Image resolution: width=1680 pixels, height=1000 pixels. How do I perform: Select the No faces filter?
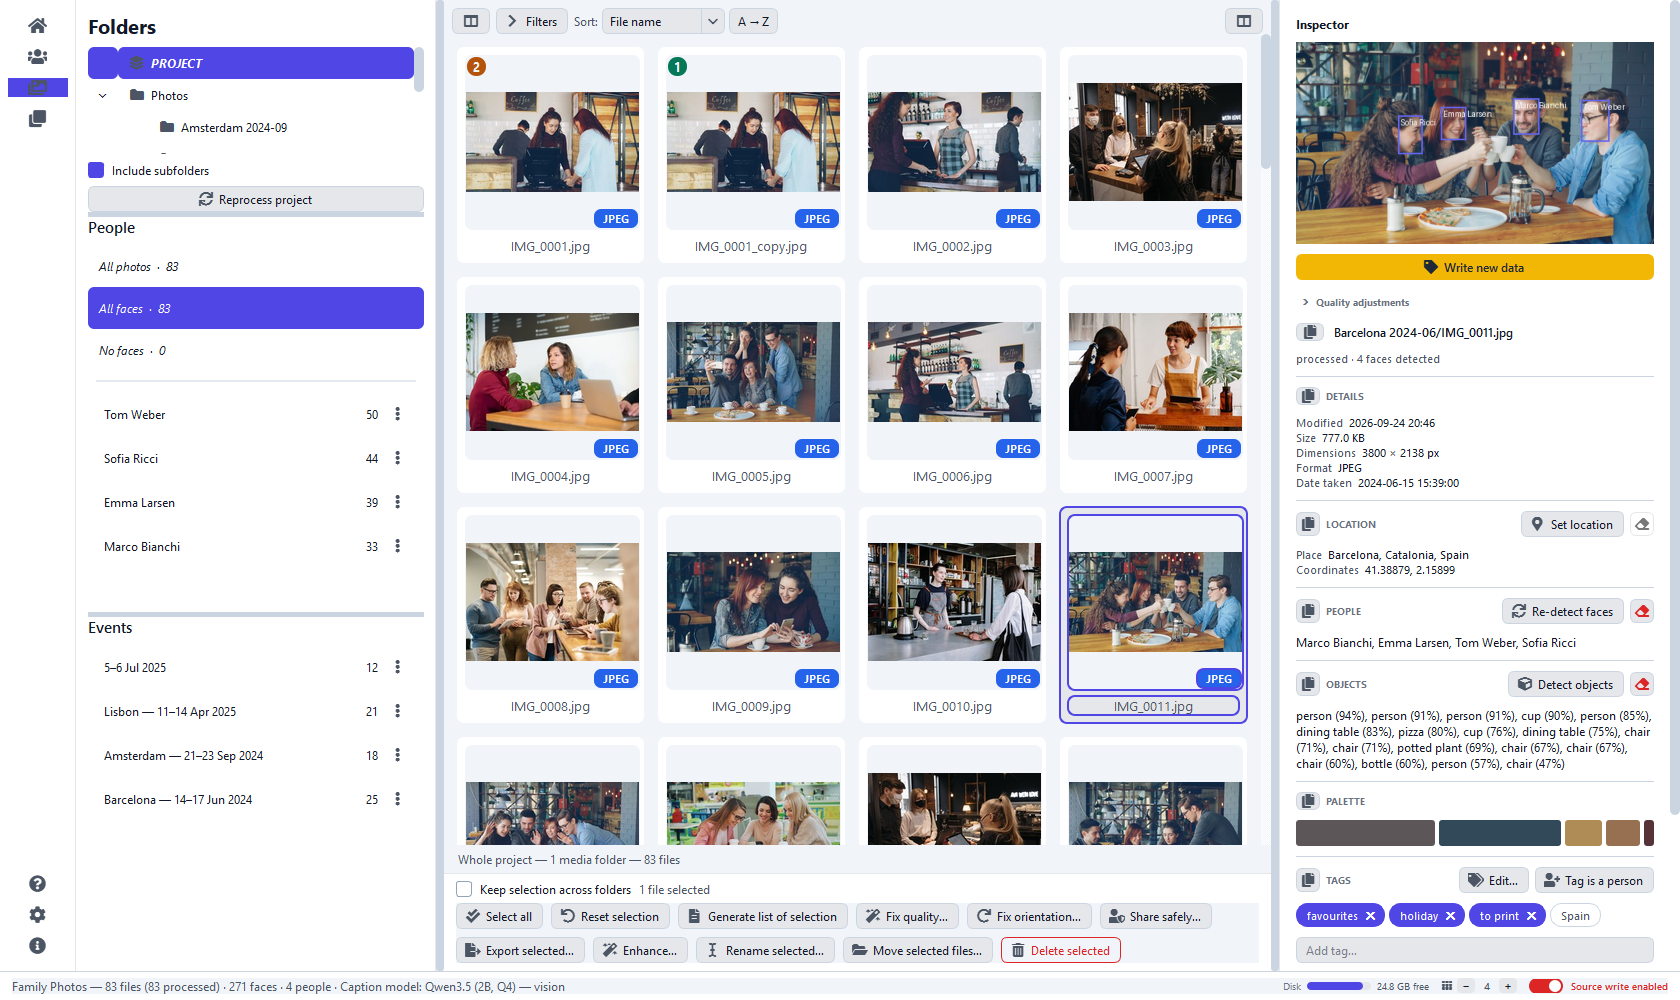coord(256,351)
